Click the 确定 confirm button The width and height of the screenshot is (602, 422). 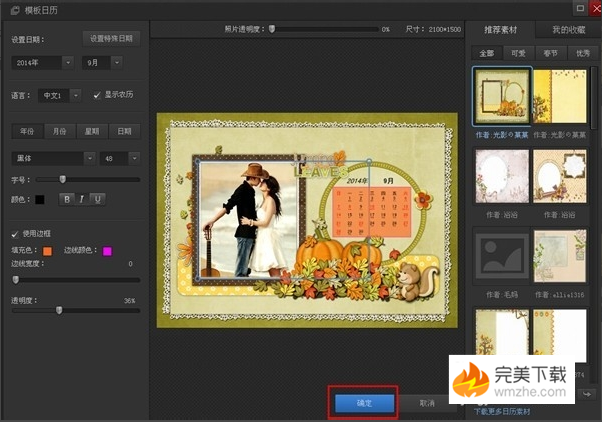pyautogui.click(x=364, y=402)
